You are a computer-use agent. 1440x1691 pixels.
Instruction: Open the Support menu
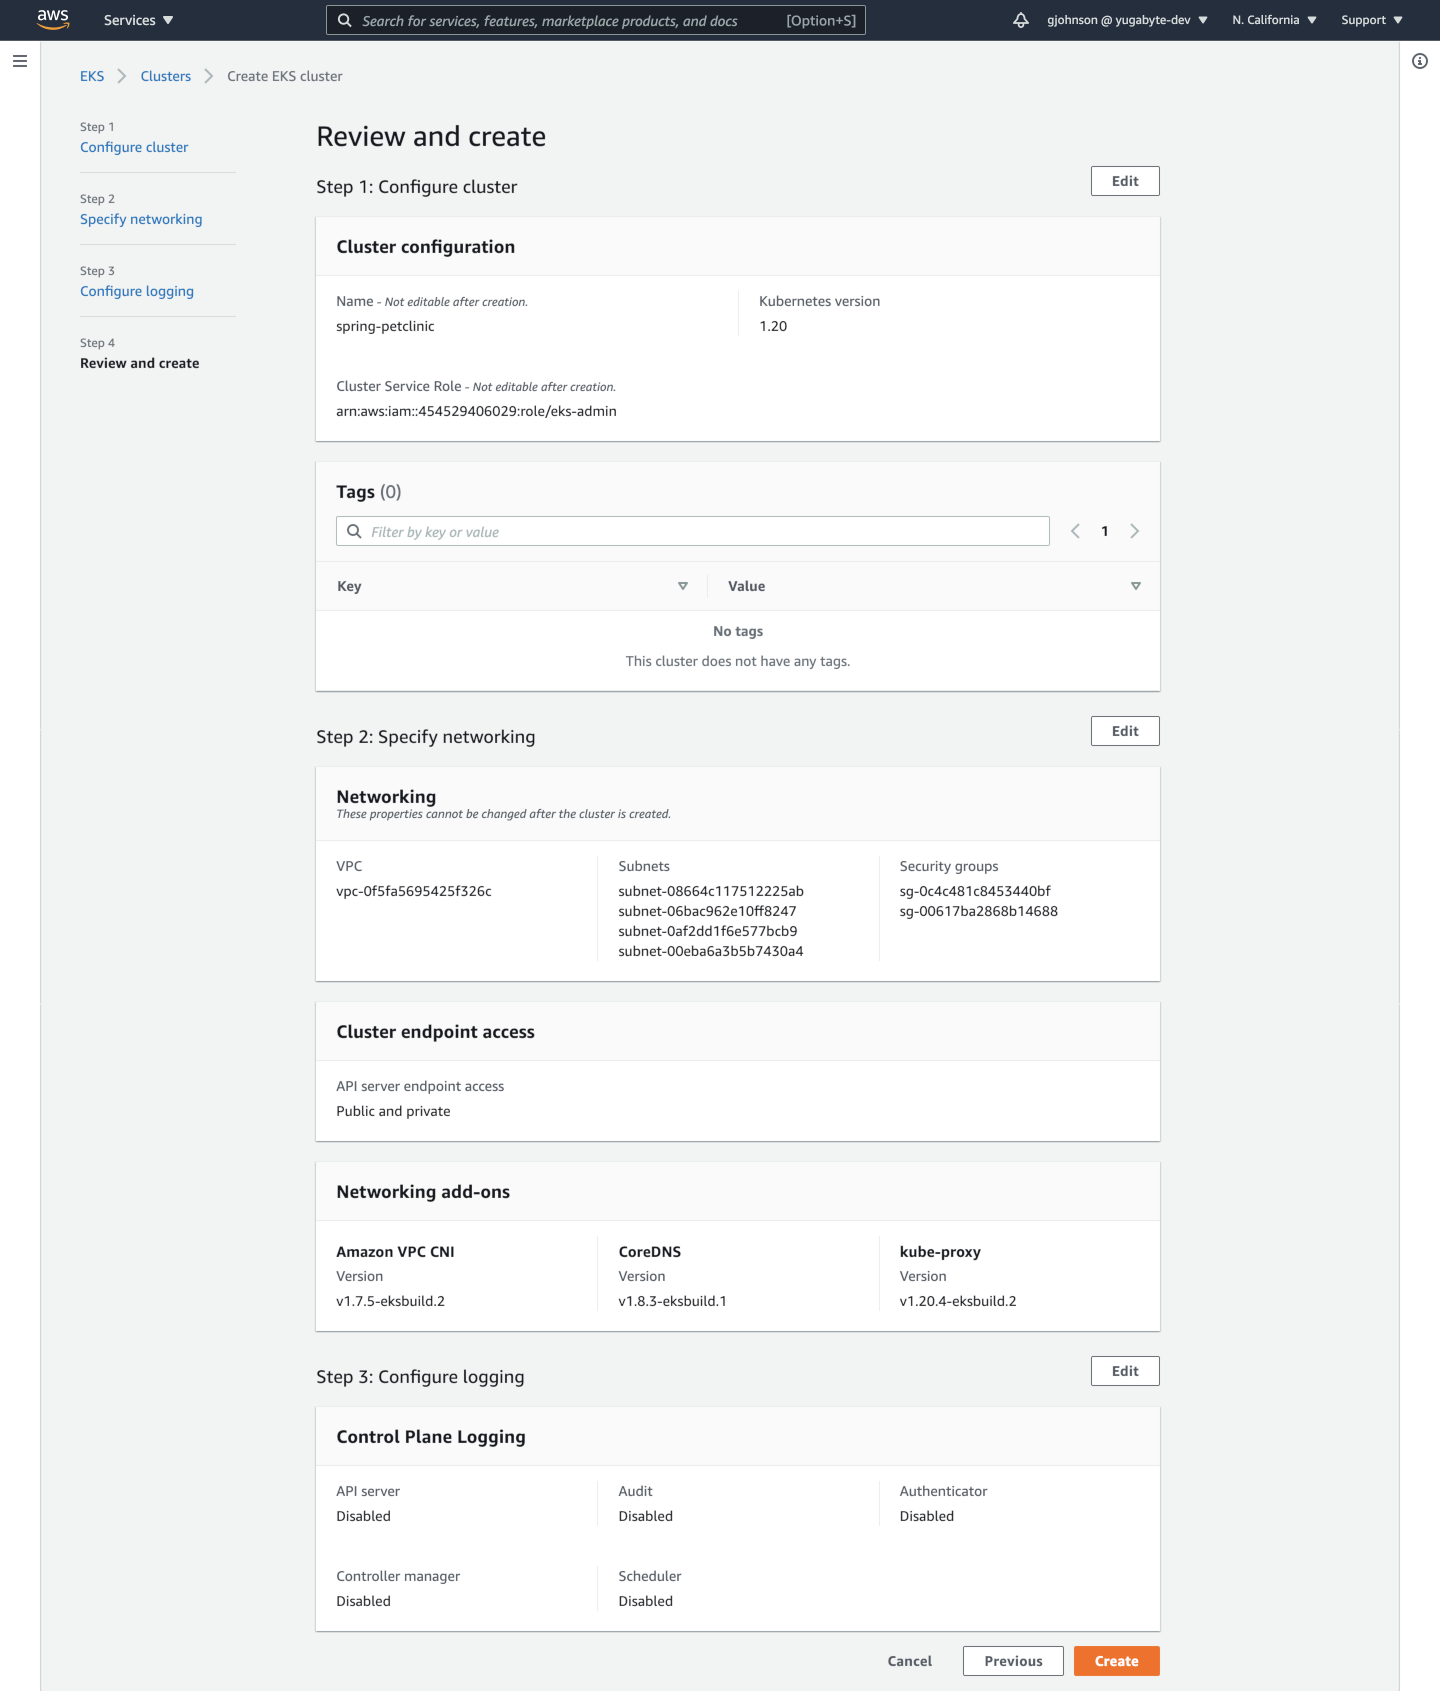[1371, 20]
